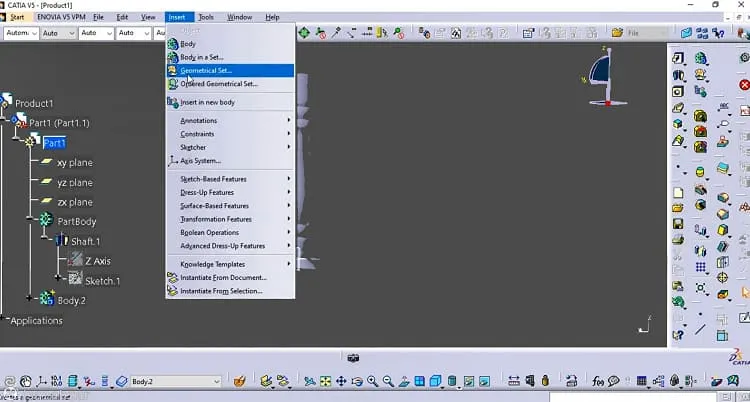The image size is (750, 402).
Task: Click the Fit All In icon
Action: tap(325, 381)
